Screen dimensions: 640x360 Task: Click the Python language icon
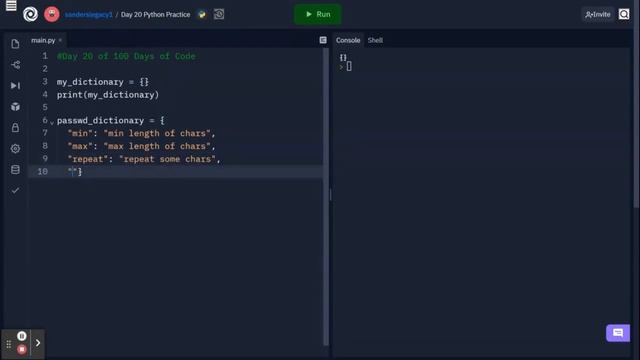202,15
